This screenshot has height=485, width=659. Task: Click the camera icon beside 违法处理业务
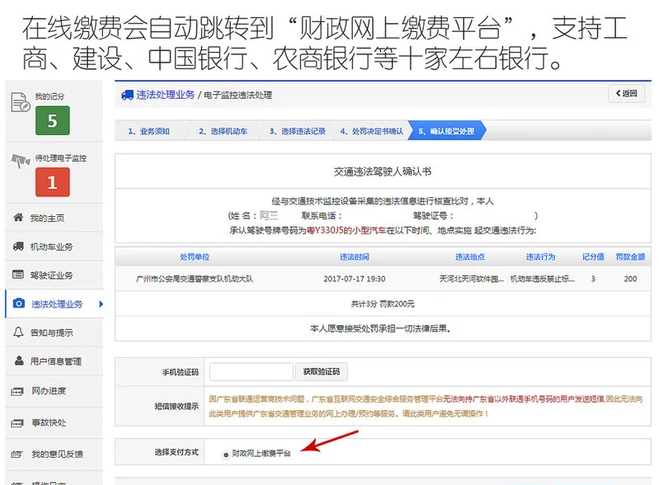pos(18,303)
